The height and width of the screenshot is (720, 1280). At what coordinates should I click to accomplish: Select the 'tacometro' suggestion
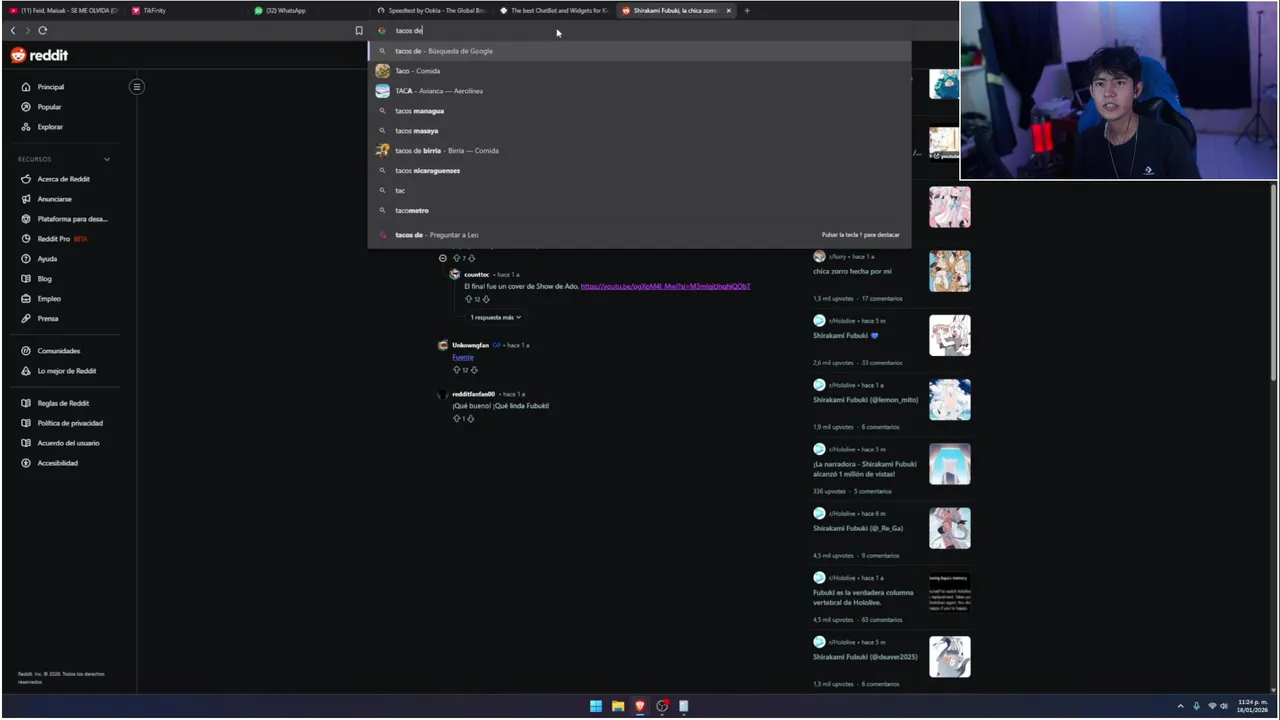pyautogui.click(x=640, y=211)
